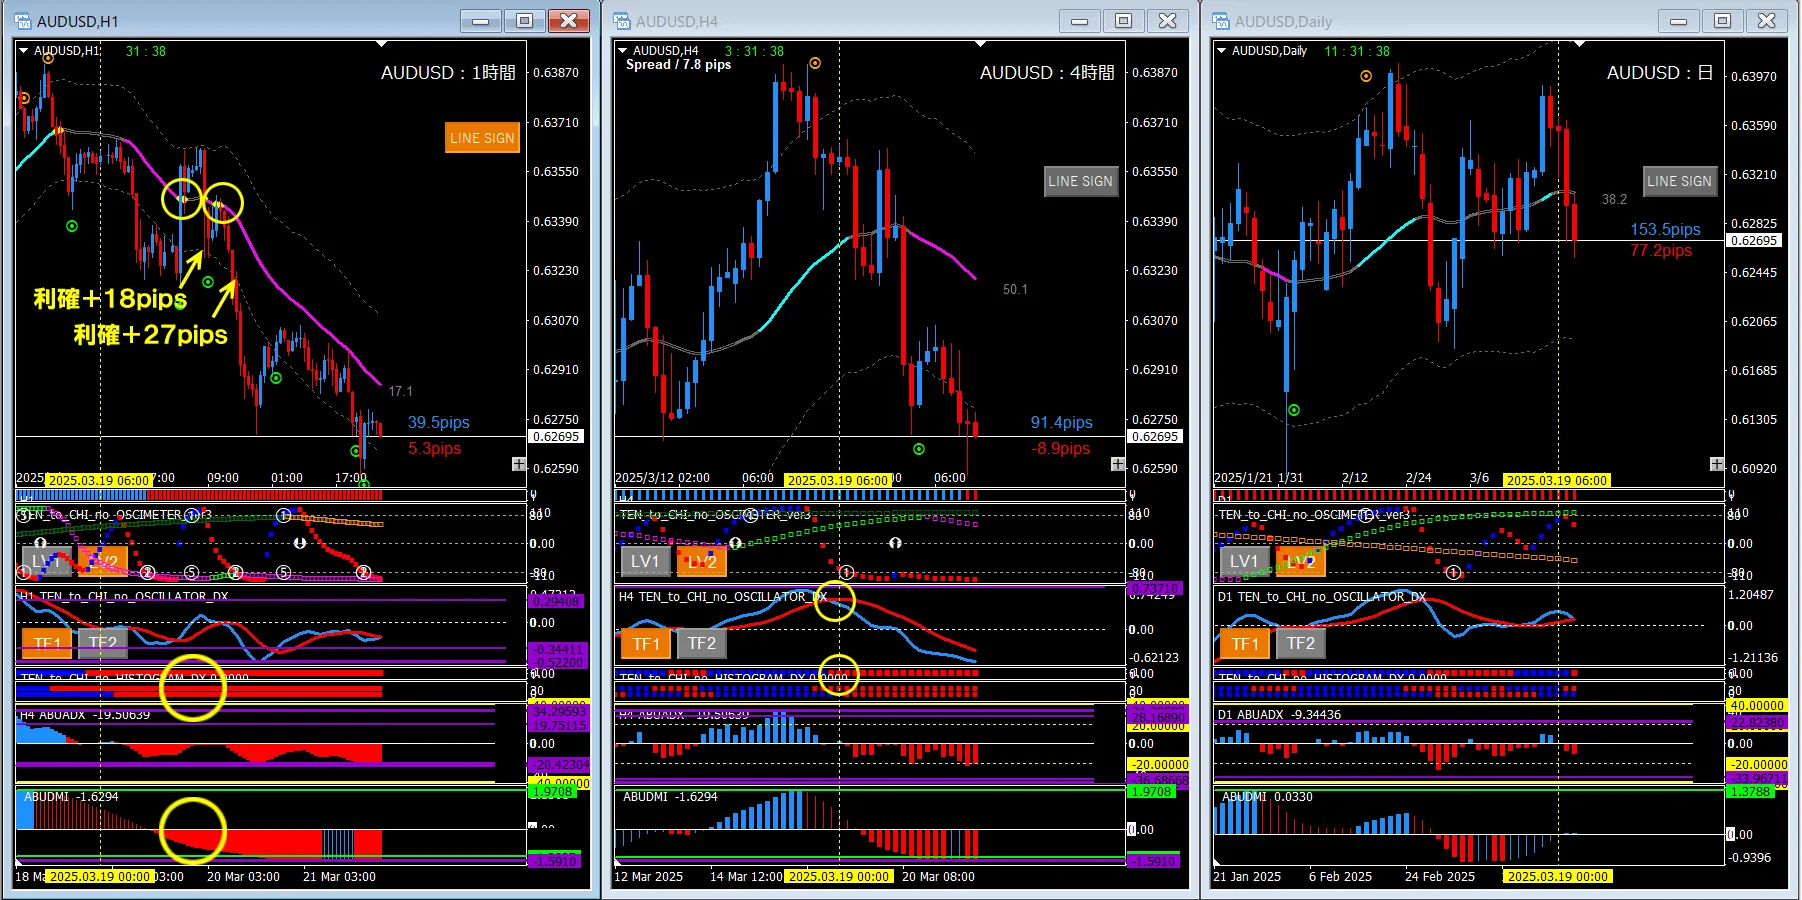The width and height of the screenshot is (1802, 900).
Task: Toggle the orange LINE SIGN button on the H1 chart
Action: tap(482, 138)
